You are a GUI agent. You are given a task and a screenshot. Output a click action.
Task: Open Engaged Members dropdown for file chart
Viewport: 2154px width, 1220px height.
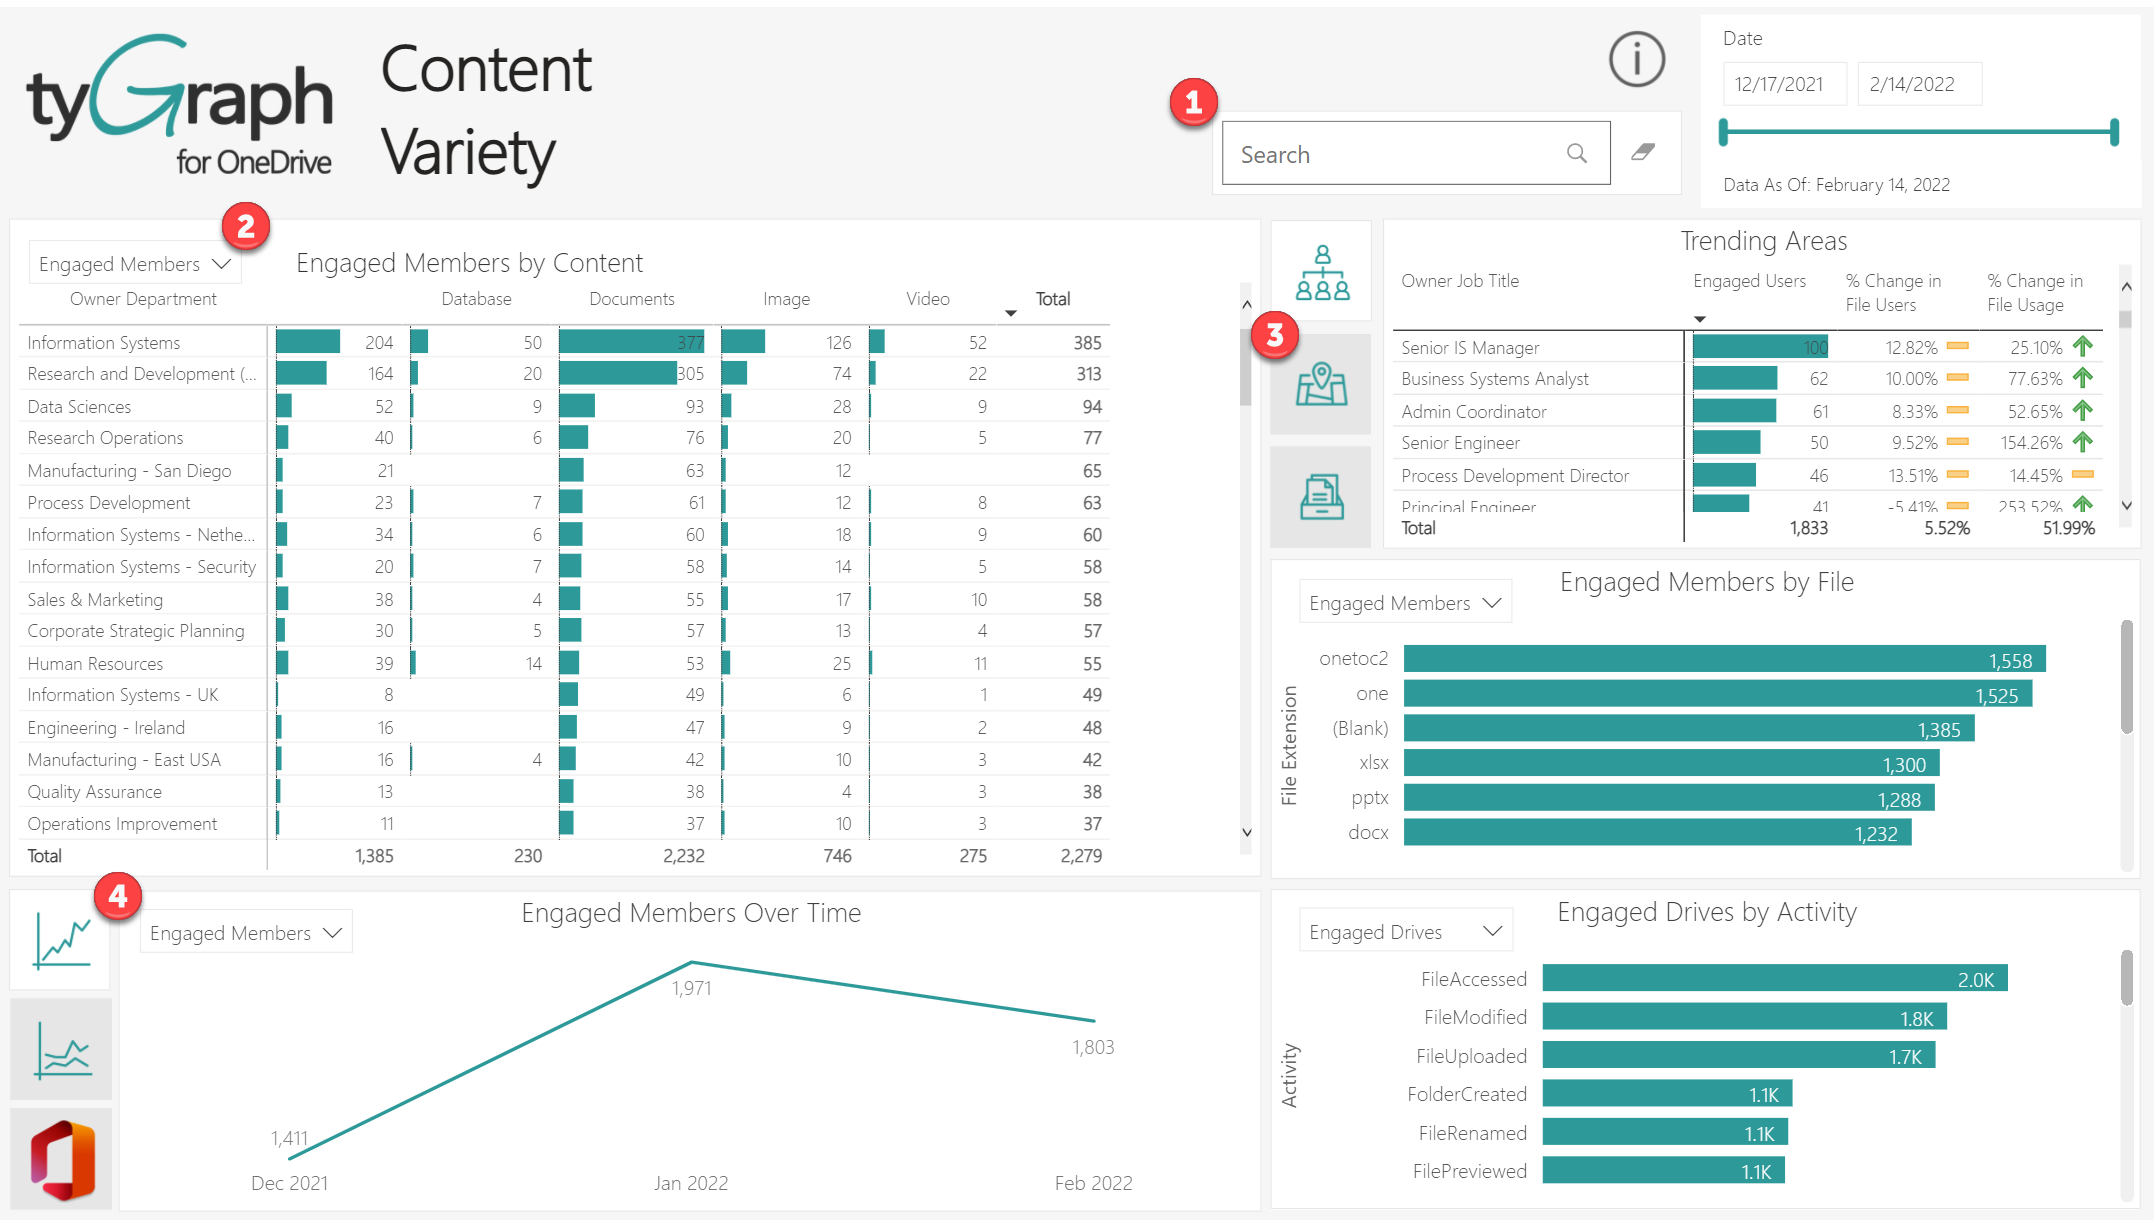click(x=1404, y=603)
